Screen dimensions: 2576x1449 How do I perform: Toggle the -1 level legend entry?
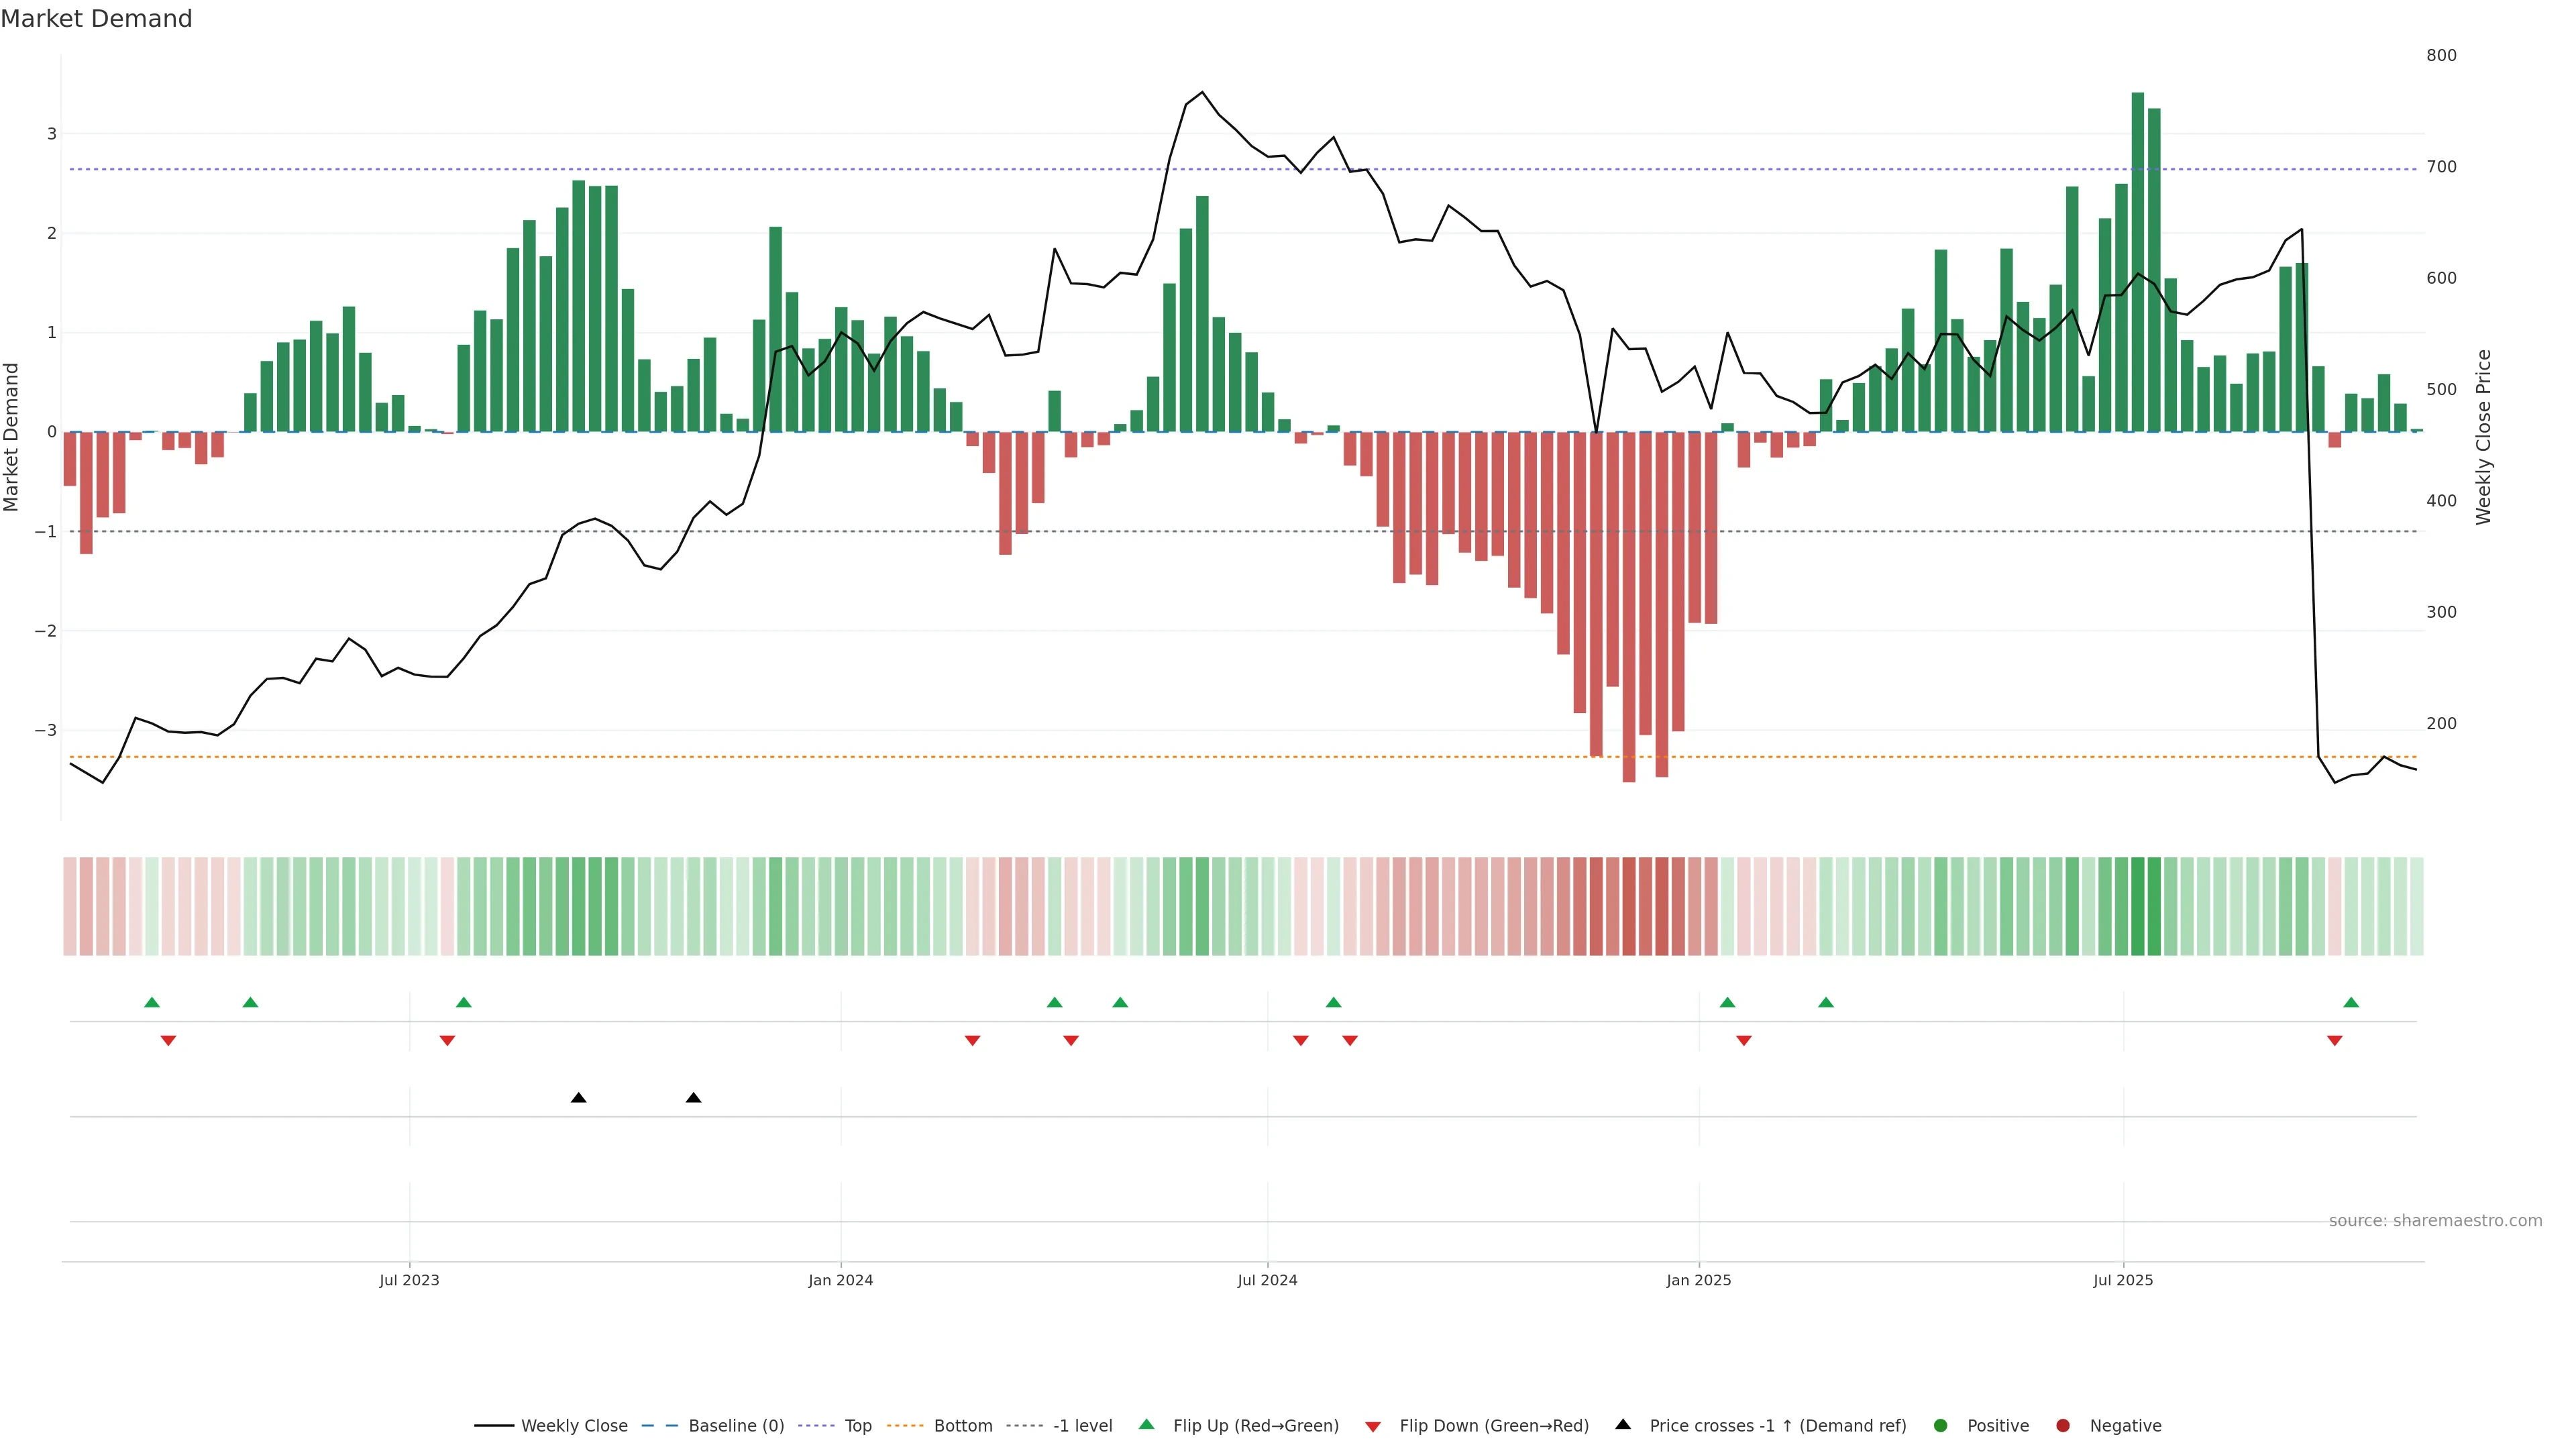coord(1082,1425)
